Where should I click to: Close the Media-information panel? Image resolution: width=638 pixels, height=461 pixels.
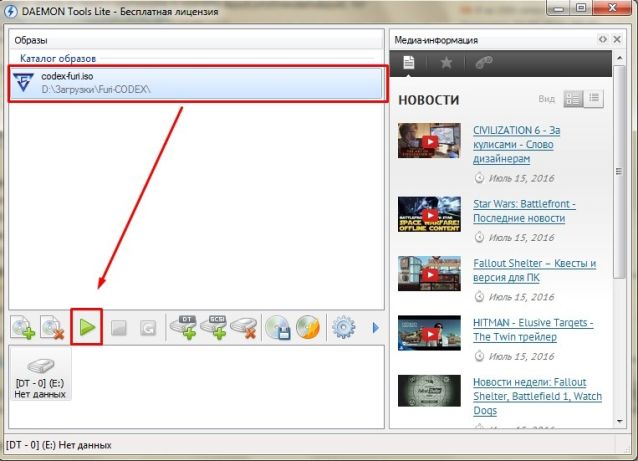coord(617,39)
